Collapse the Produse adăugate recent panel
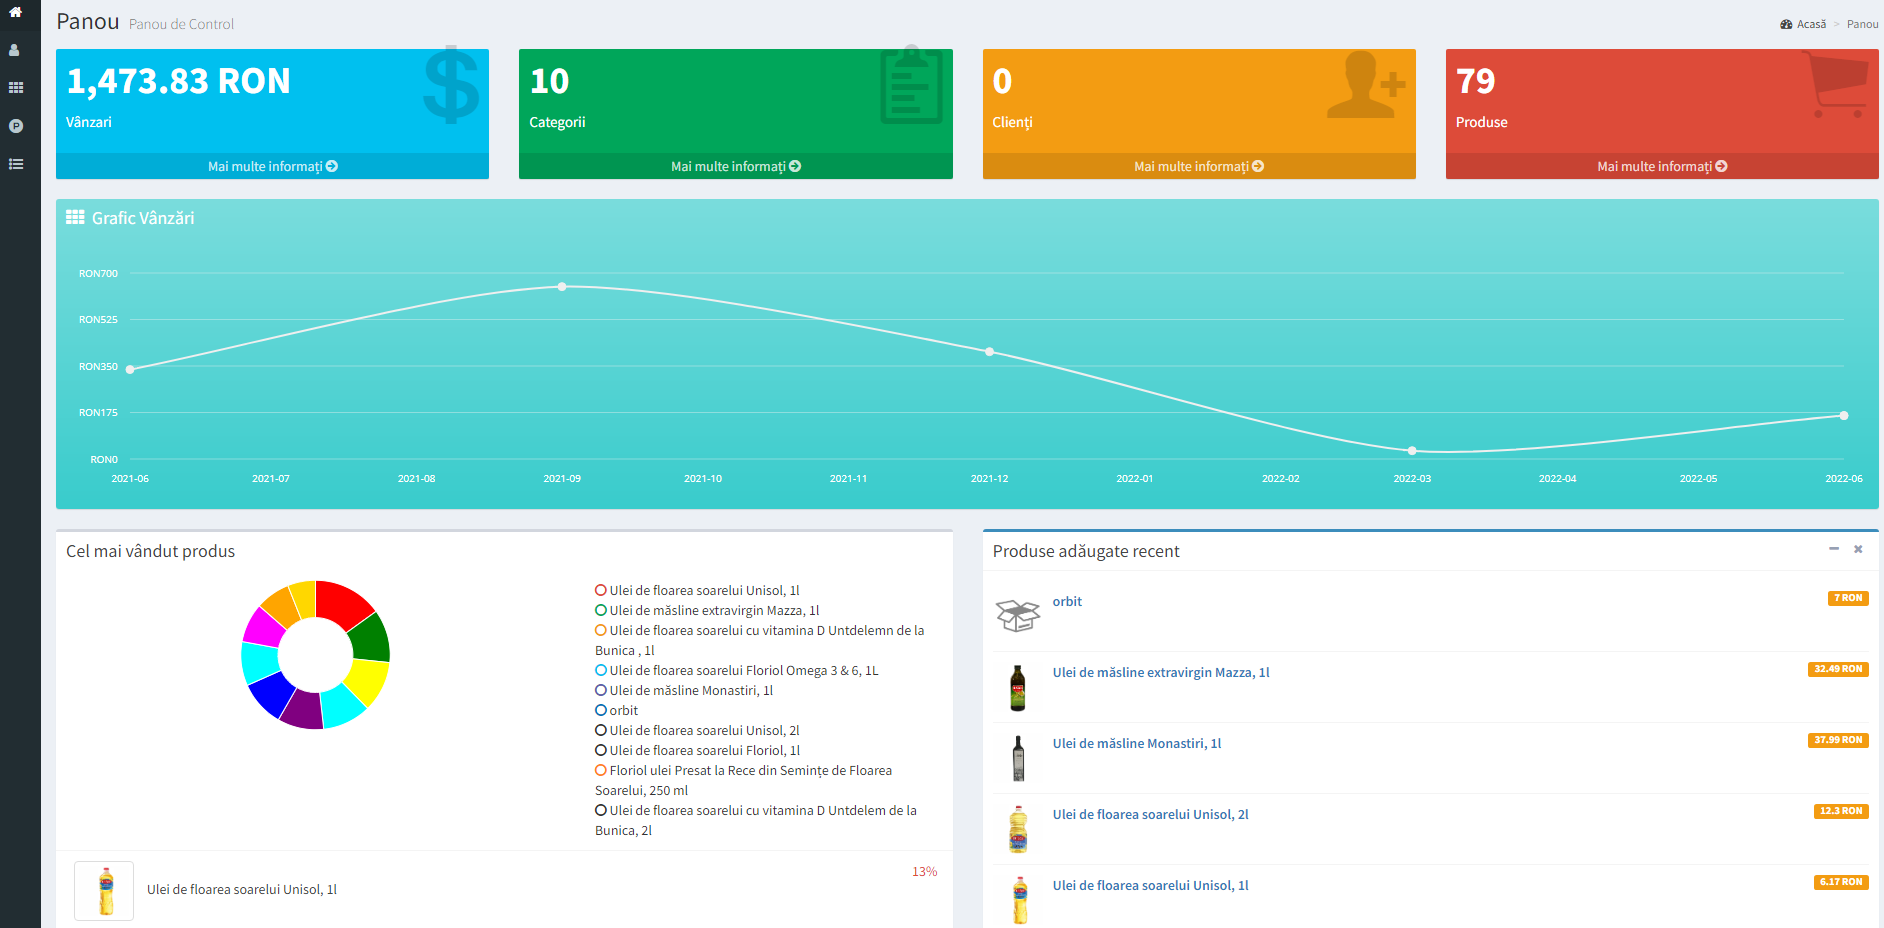The height and width of the screenshot is (928, 1884). click(x=1833, y=549)
